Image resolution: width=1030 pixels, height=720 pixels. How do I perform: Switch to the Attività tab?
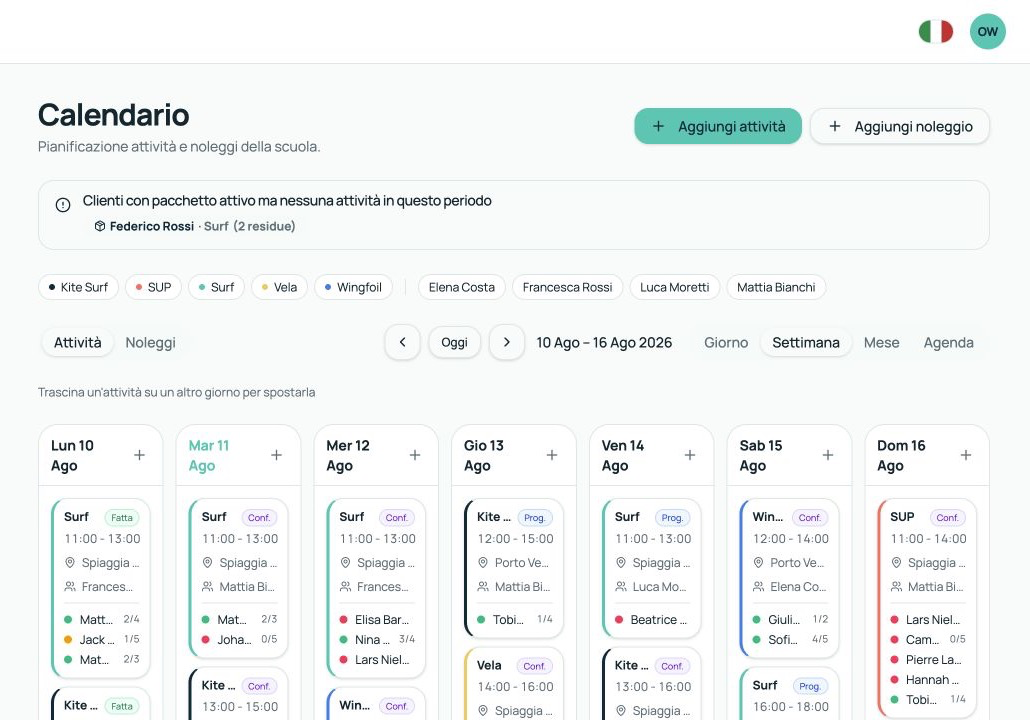pos(78,342)
